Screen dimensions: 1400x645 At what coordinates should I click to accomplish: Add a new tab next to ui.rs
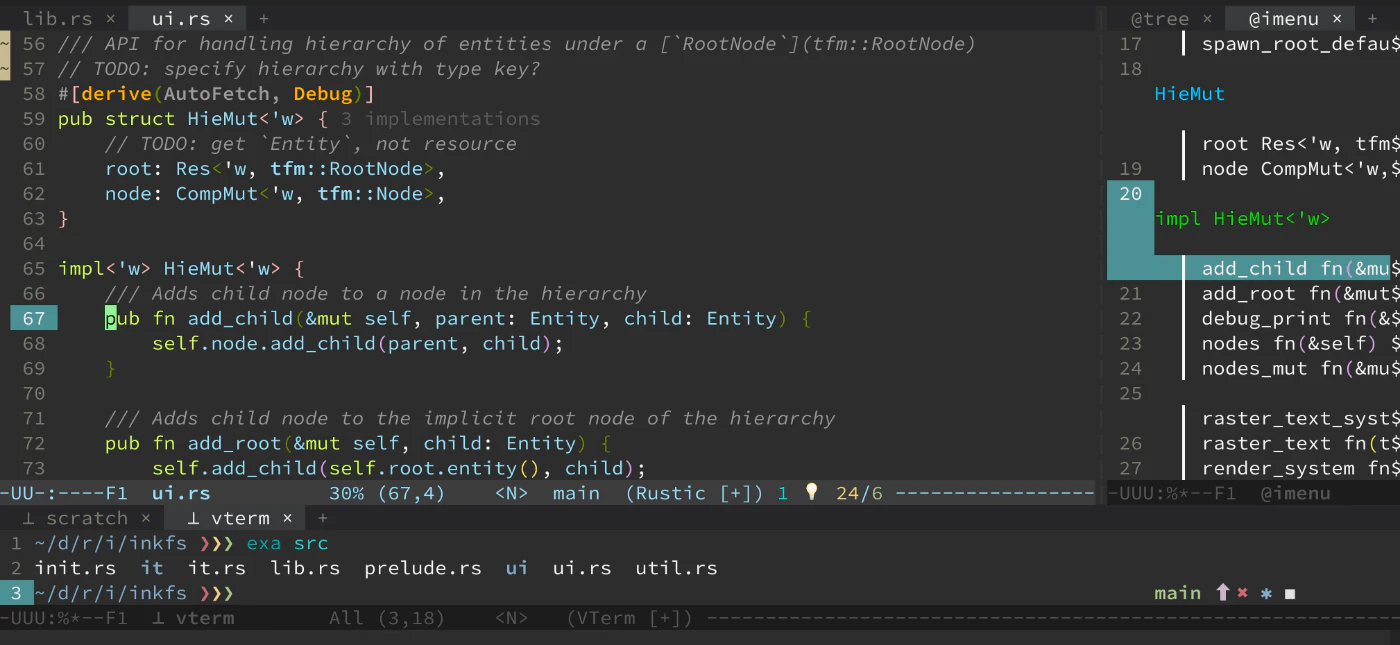tap(264, 18)
